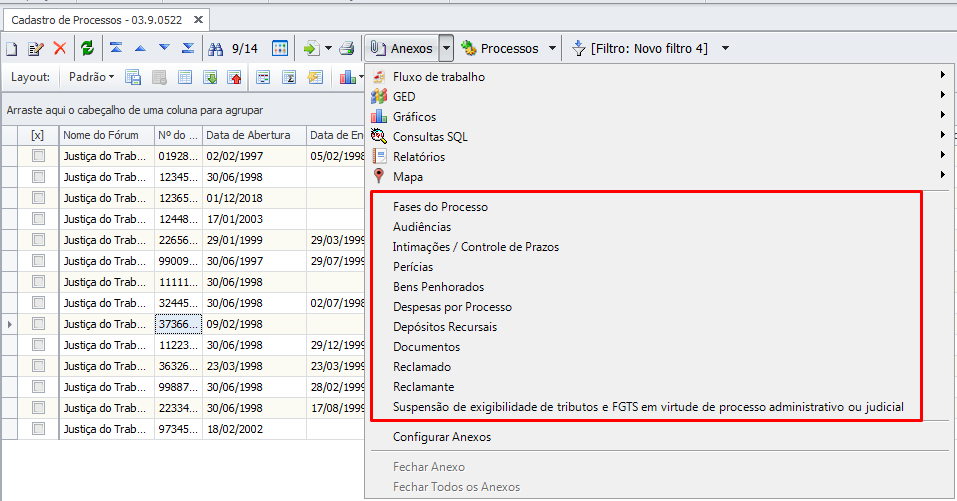Open the Anexos dropdown arrow
Viewport: 957px width, 501px height.
click(x=446, y=48)
